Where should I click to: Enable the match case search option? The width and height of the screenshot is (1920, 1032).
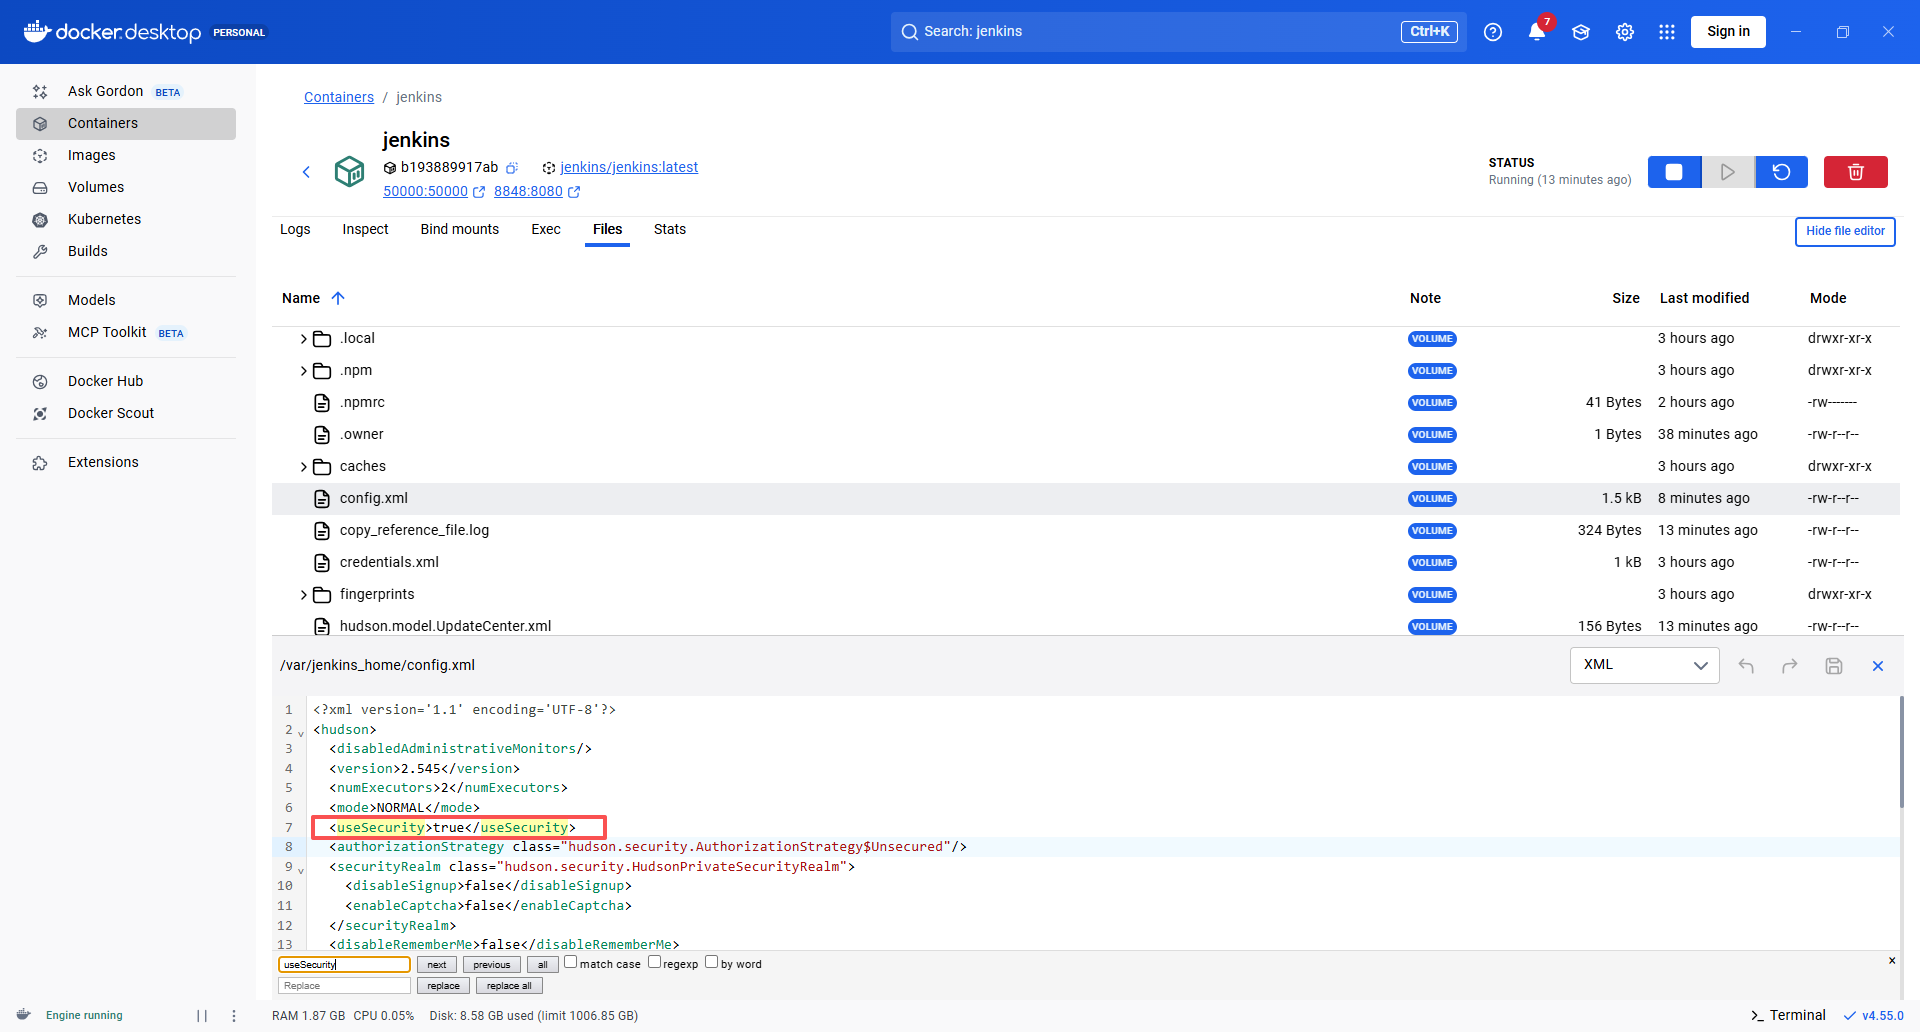[x=570, y=960]
